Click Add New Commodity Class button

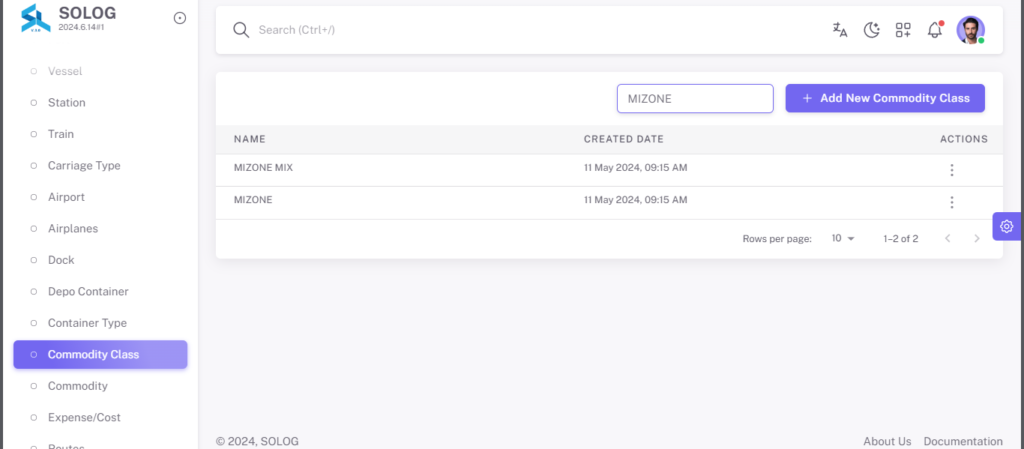pos(885,98)
